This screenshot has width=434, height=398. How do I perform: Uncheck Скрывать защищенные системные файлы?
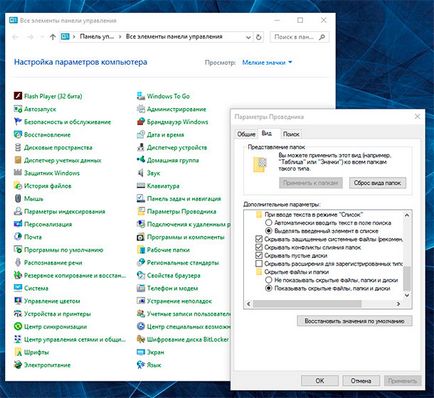(259, 239)
